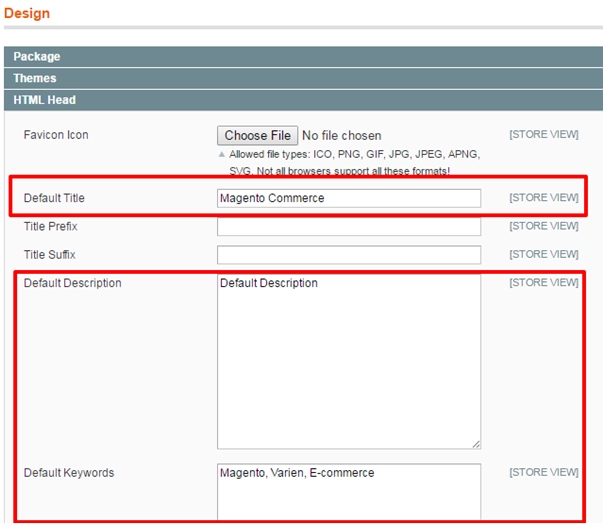This screenshot has width=603, height=524.
Task: Click the 'Title Prefix' label
Action: (x=51, y=226)
